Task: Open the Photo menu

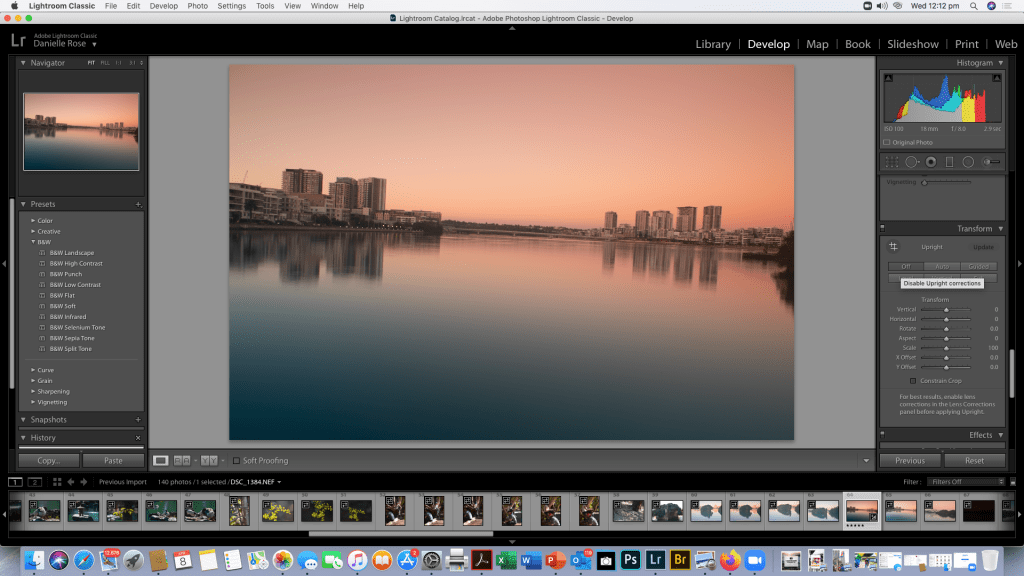Action: pos(198,6)
